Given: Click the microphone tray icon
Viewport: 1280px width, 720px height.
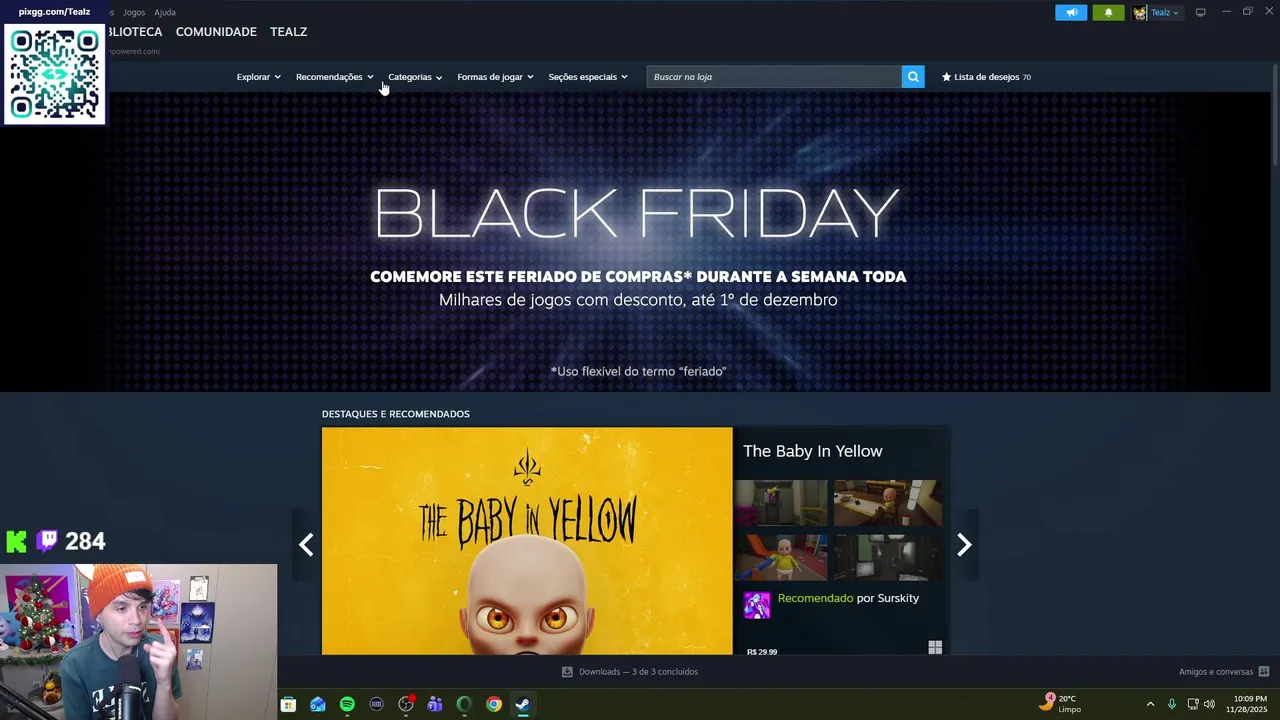Looking at the screenshot, I should 1172,704.
